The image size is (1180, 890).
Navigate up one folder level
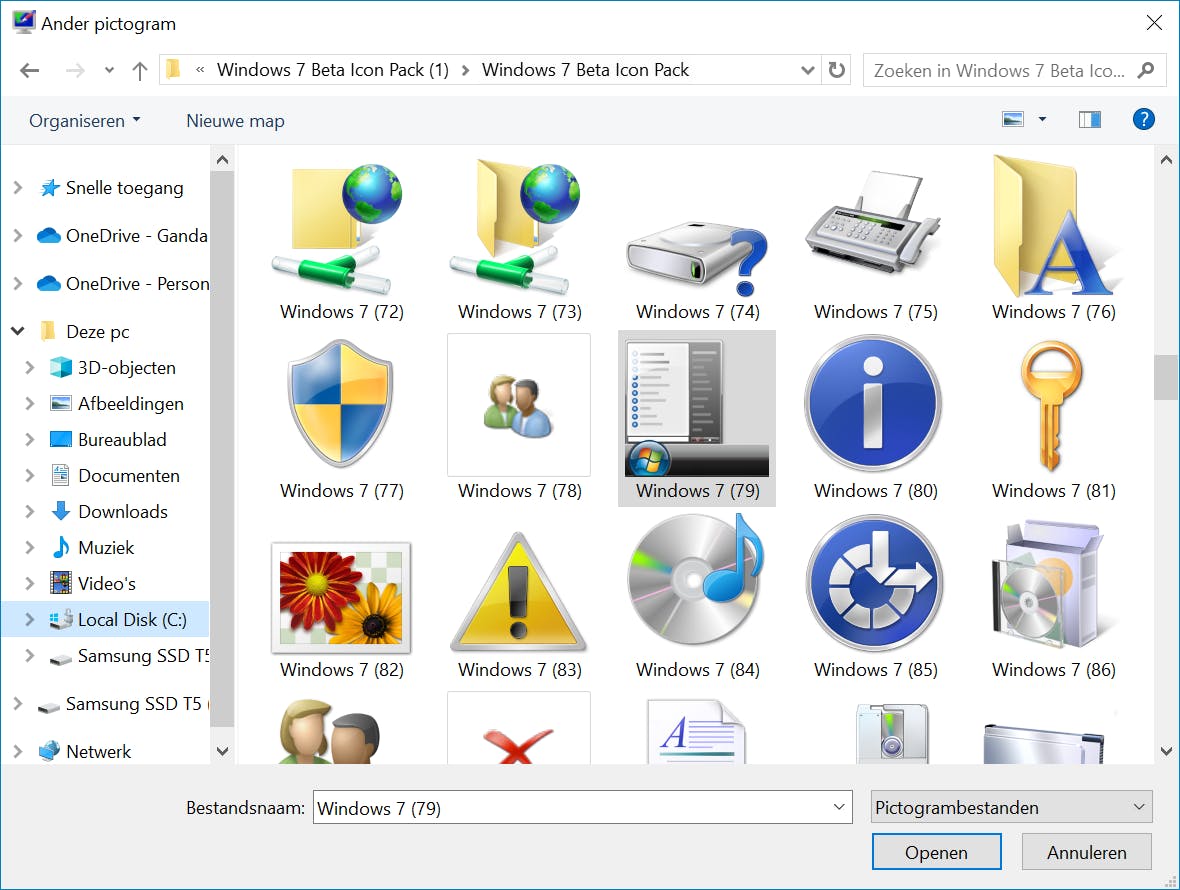pyautogui.click(x=140, y=71)
